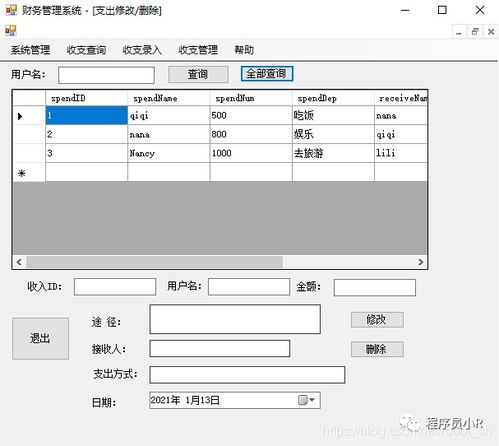This screenshot has width=499, height=446.
Task: Open the 收支录入 menu
Action: (142, 50)
